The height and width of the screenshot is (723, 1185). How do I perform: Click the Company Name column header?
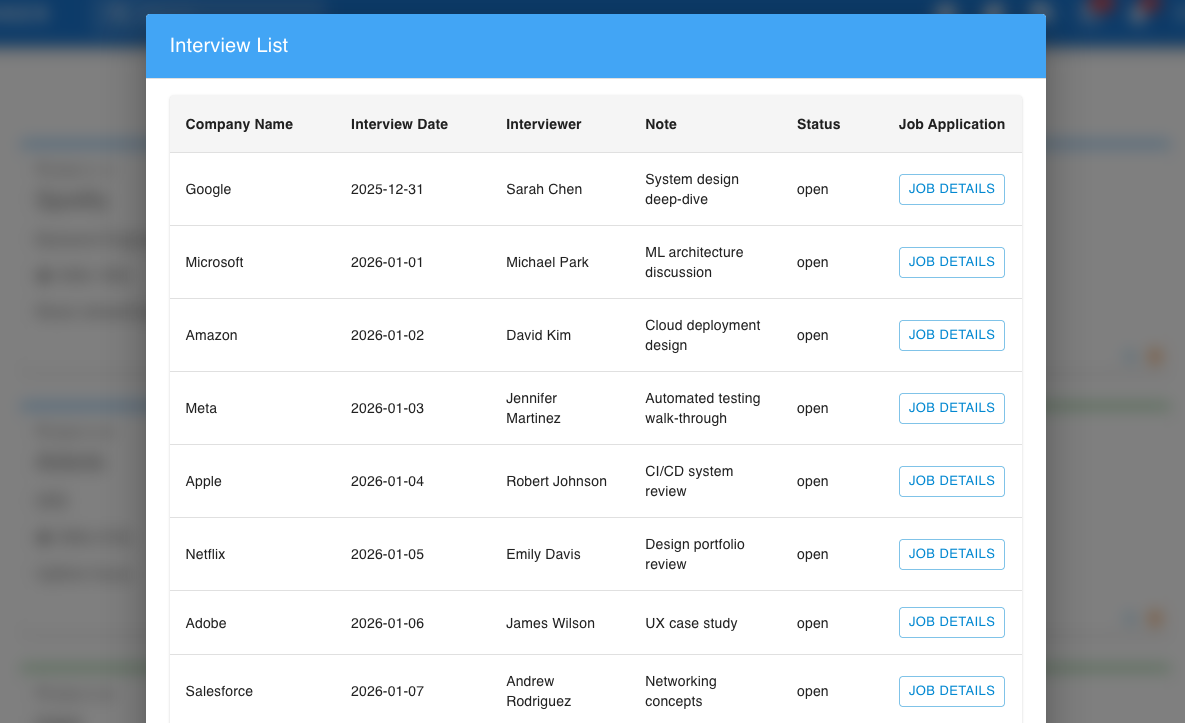pyautogui.click(x=239, y=125)
